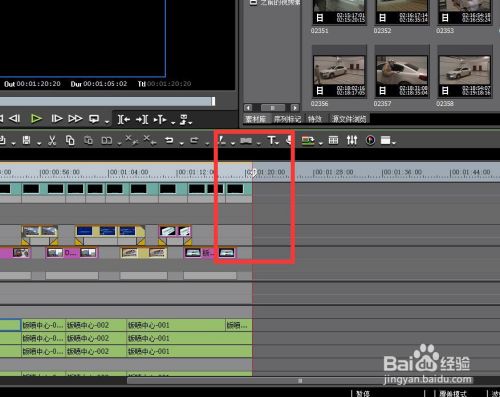Click the Ripple delete icon
Screen dimensions: 500x397
[x=149, y=140]
